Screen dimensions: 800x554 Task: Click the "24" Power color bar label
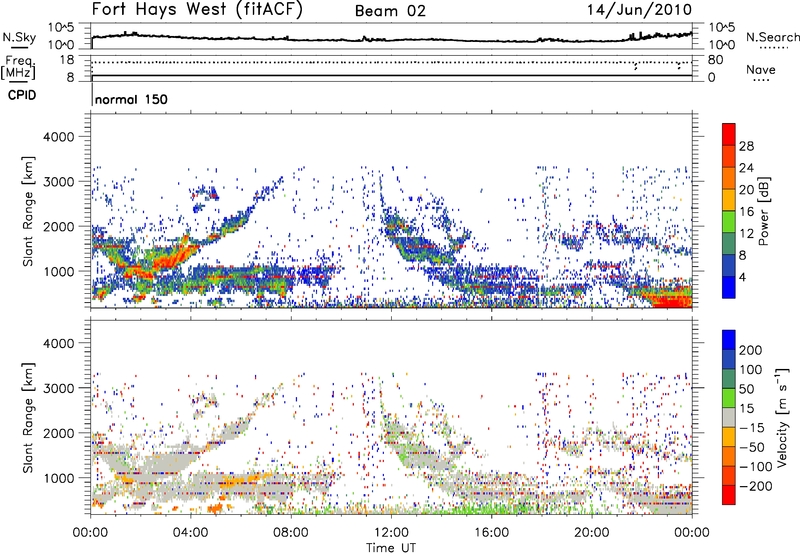pyautogui.click(x=746, y=168)
